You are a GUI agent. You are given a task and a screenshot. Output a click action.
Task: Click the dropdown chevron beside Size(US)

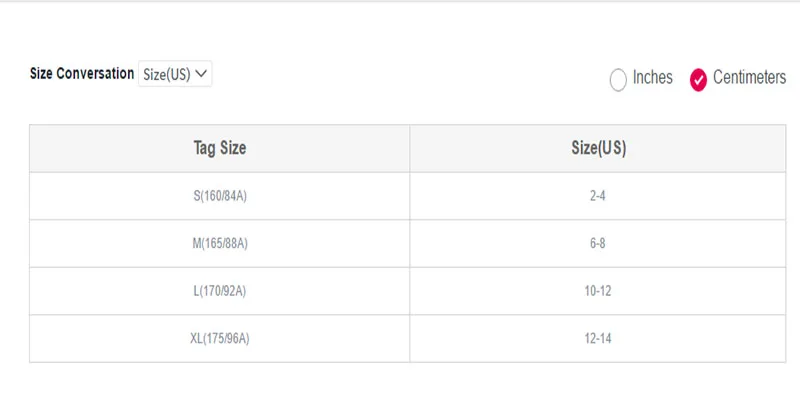[x=201, y=74]
